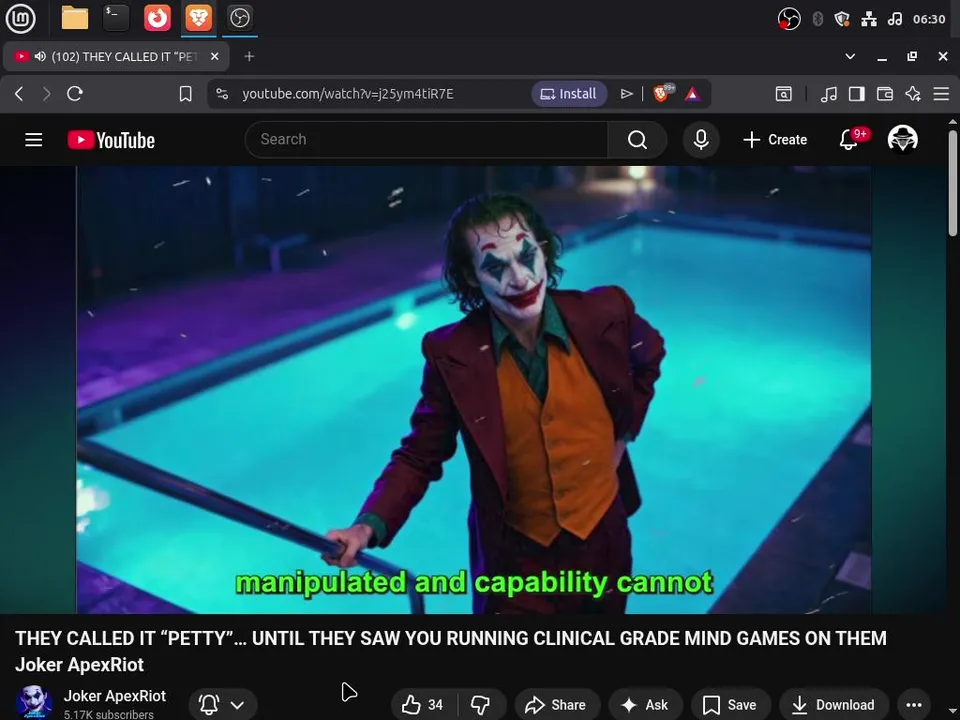This screenshot has height=720, width=960.
Task: Open the network connections tray icon
Action: [869, 19]
